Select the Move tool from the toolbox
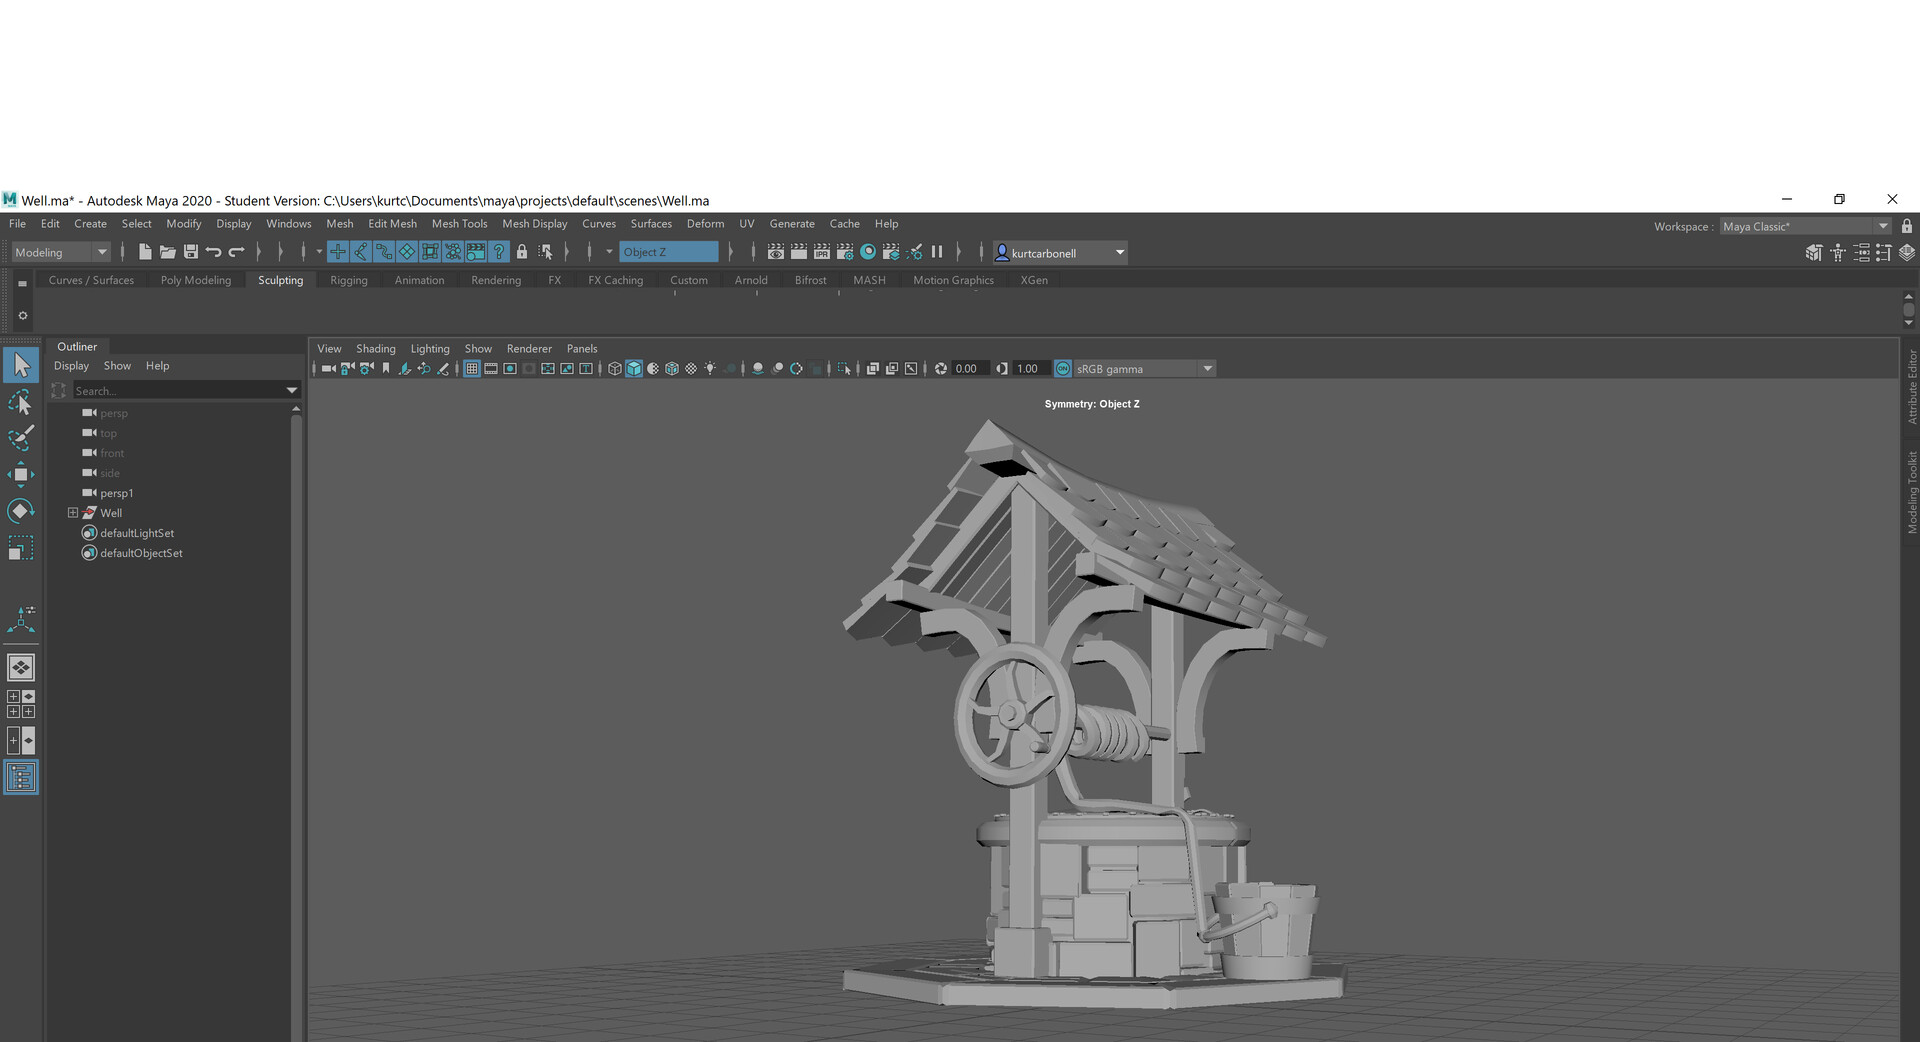Viewport: 1920px width, 1042px height. coord(21,474)
